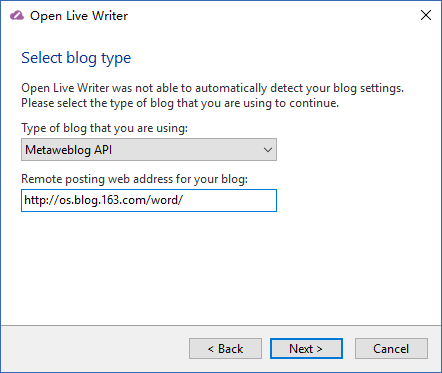The height and width of the screenshot is (373, 442).
Task: Click the 'Remote posting web address' label
Action: coord(134,179)
